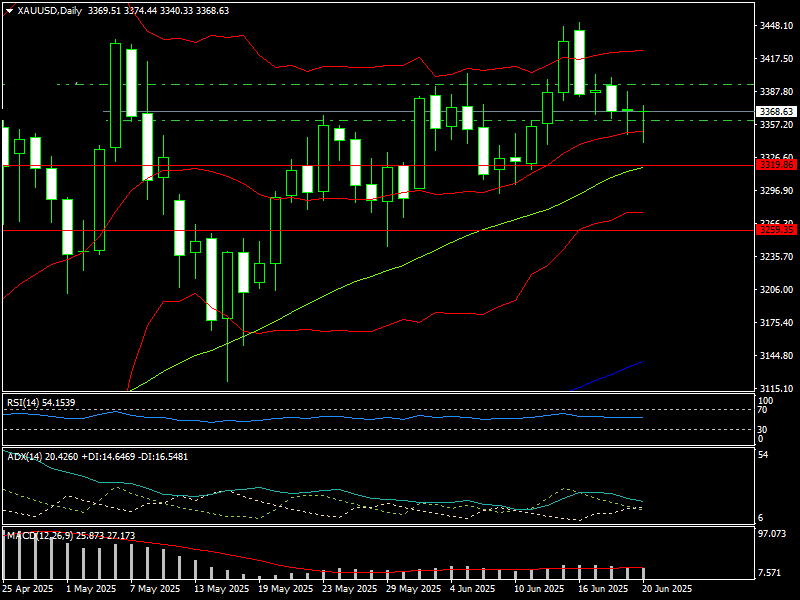
Task: Click the XAUUSD,Daily chart title
Action: click(x=51, y=11)
